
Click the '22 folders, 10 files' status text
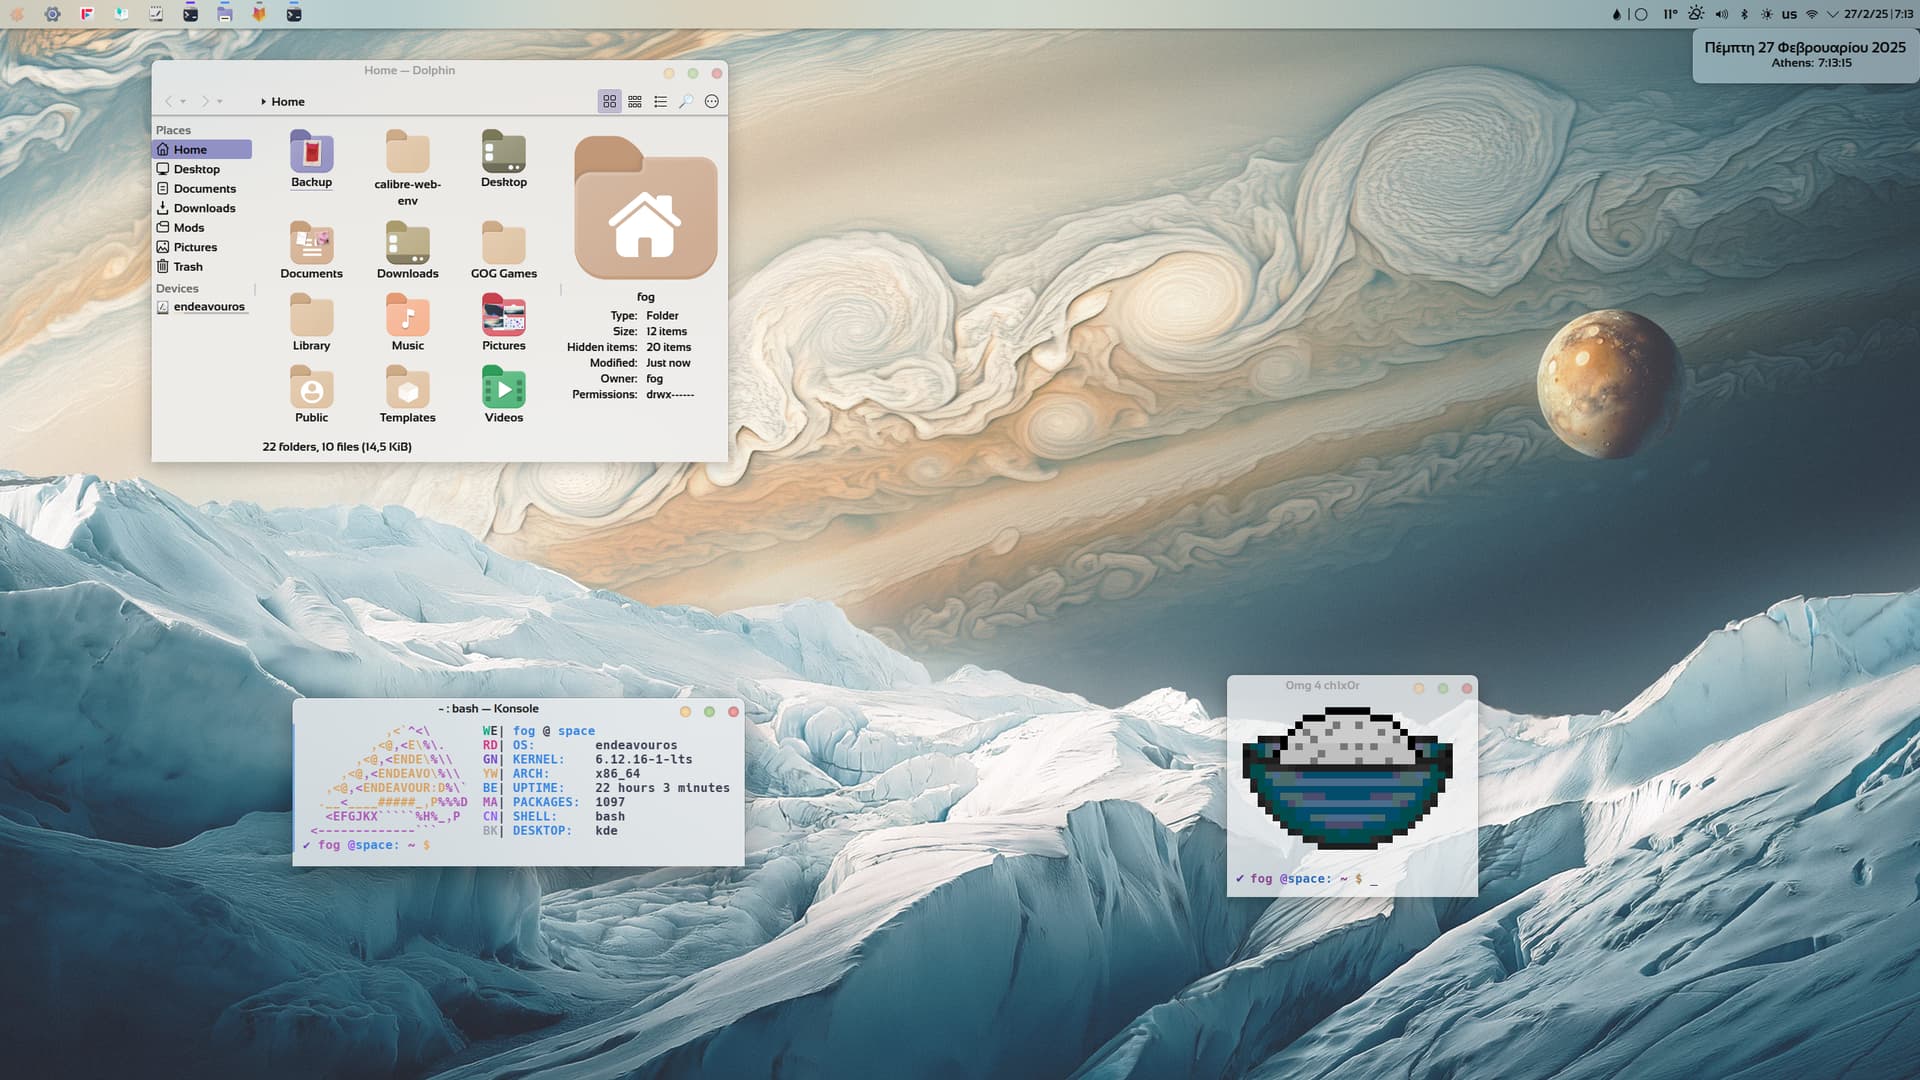click(337, 447)
